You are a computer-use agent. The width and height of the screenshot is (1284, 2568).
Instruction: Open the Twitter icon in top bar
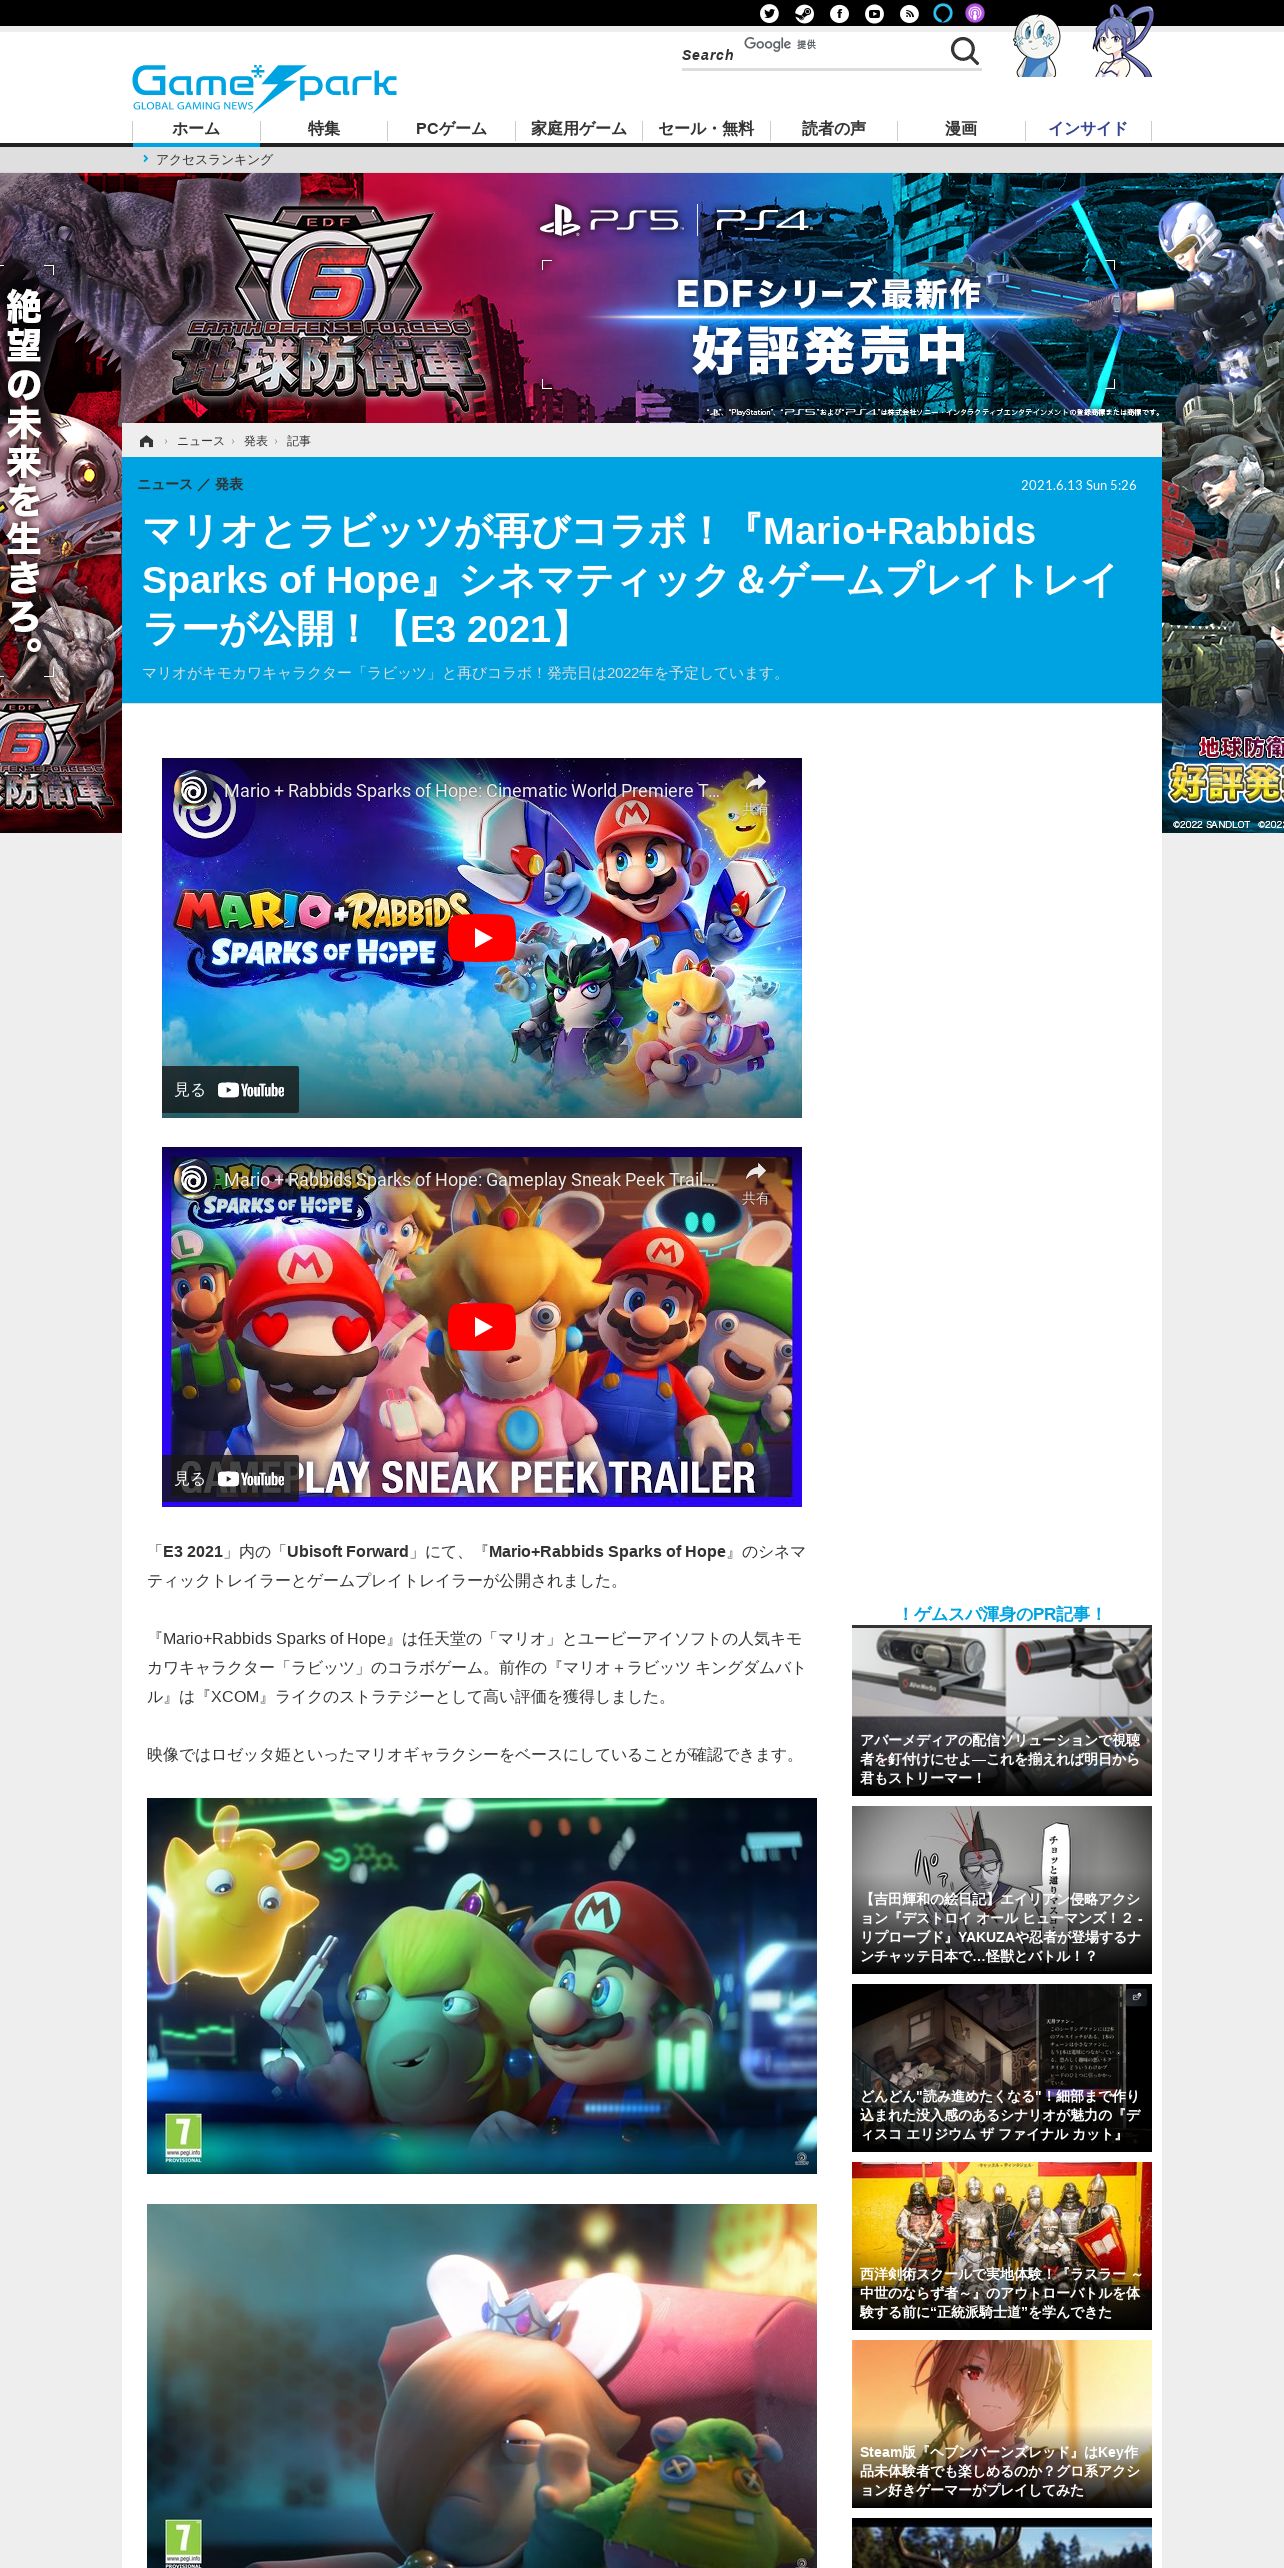(x=769, y=13)
